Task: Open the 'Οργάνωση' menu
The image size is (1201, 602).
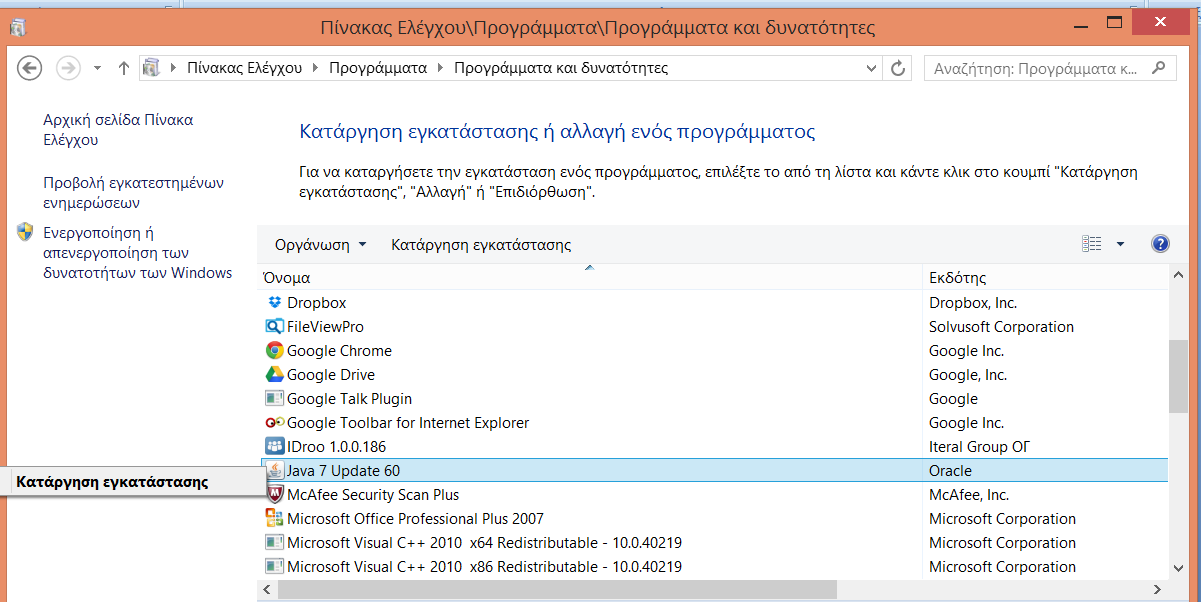Action: pyautogui.click(x=321, y=244)
